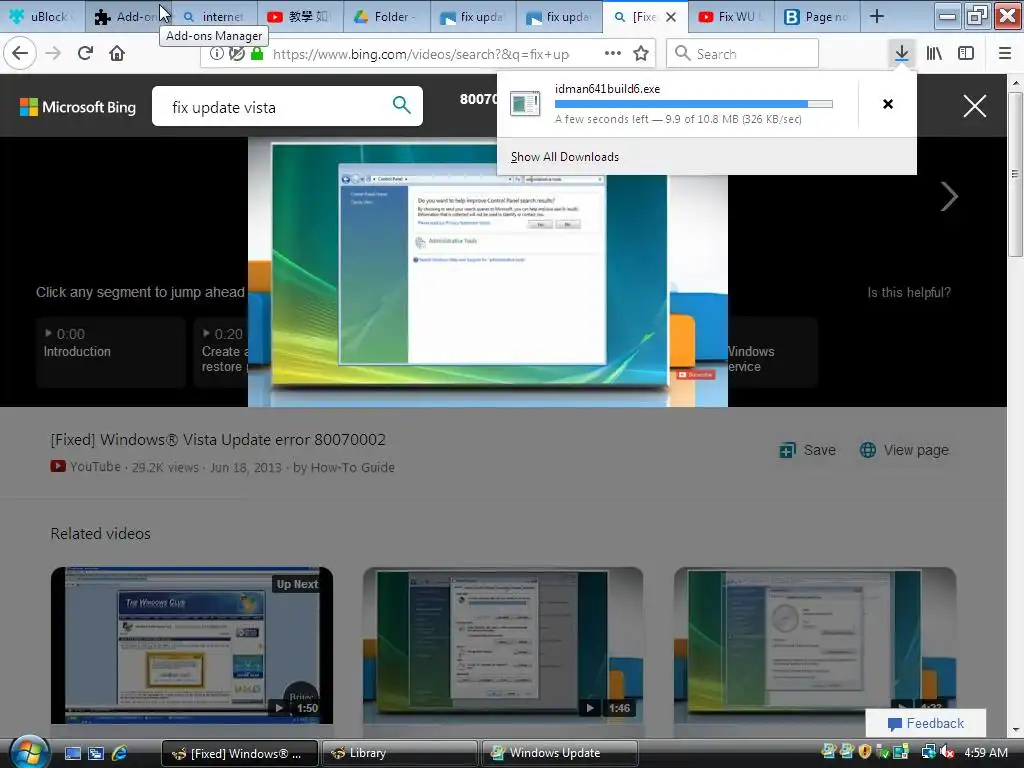Switch to the Fix WU YouTube tab
The width and height of the screenshot is (1024, 768).
(731, 17)
